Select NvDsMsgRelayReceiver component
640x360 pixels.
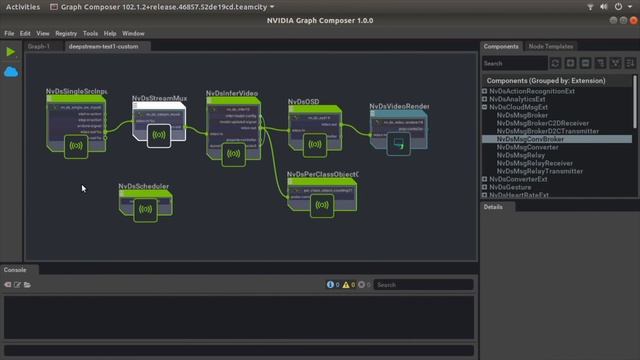pos(534,163)
